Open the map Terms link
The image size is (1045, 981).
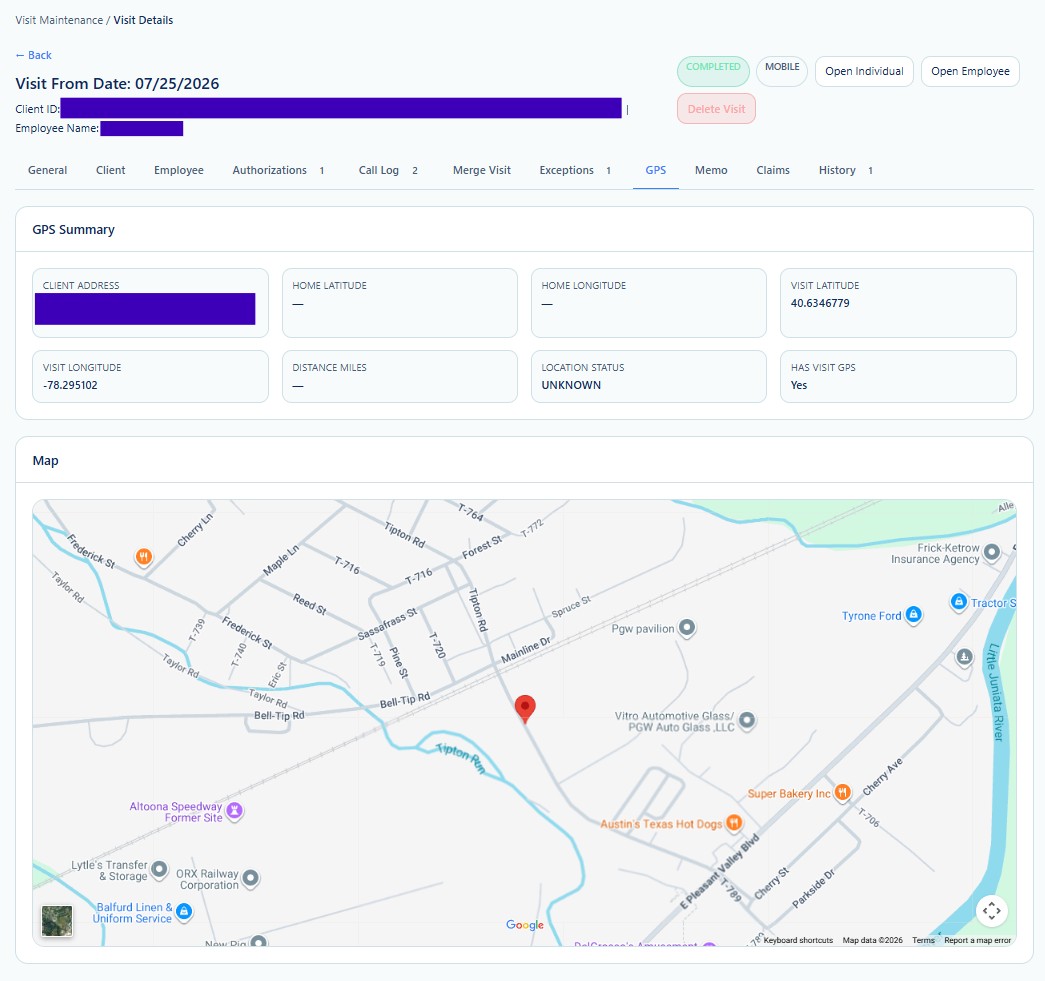[923, 940]
